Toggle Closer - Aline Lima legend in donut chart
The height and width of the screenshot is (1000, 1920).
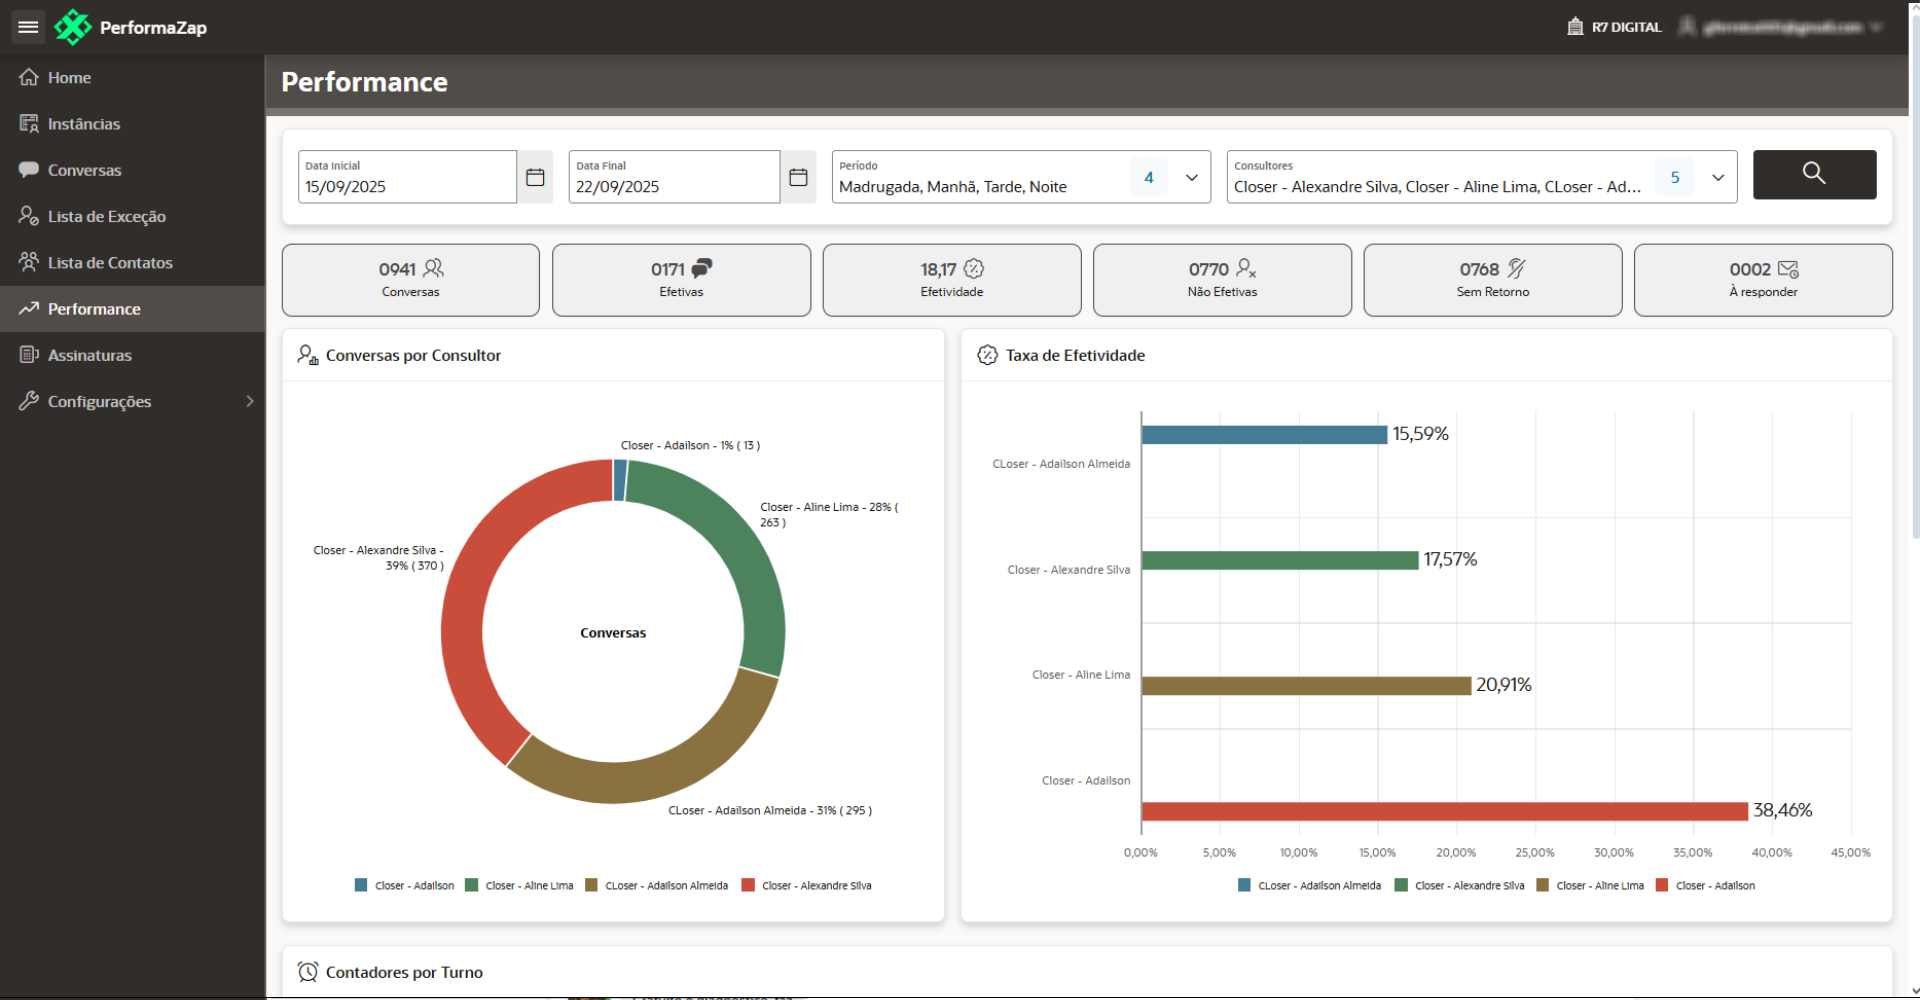[520, 886]
